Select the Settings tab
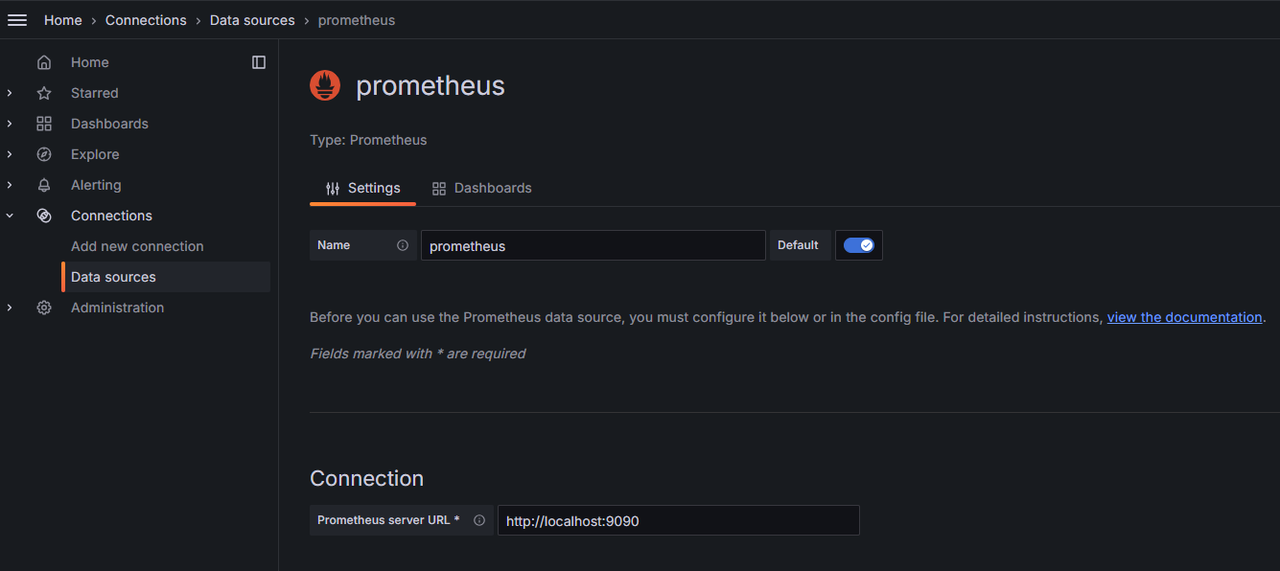Viewport: 1280px width, 571px height. coord(363,188)
